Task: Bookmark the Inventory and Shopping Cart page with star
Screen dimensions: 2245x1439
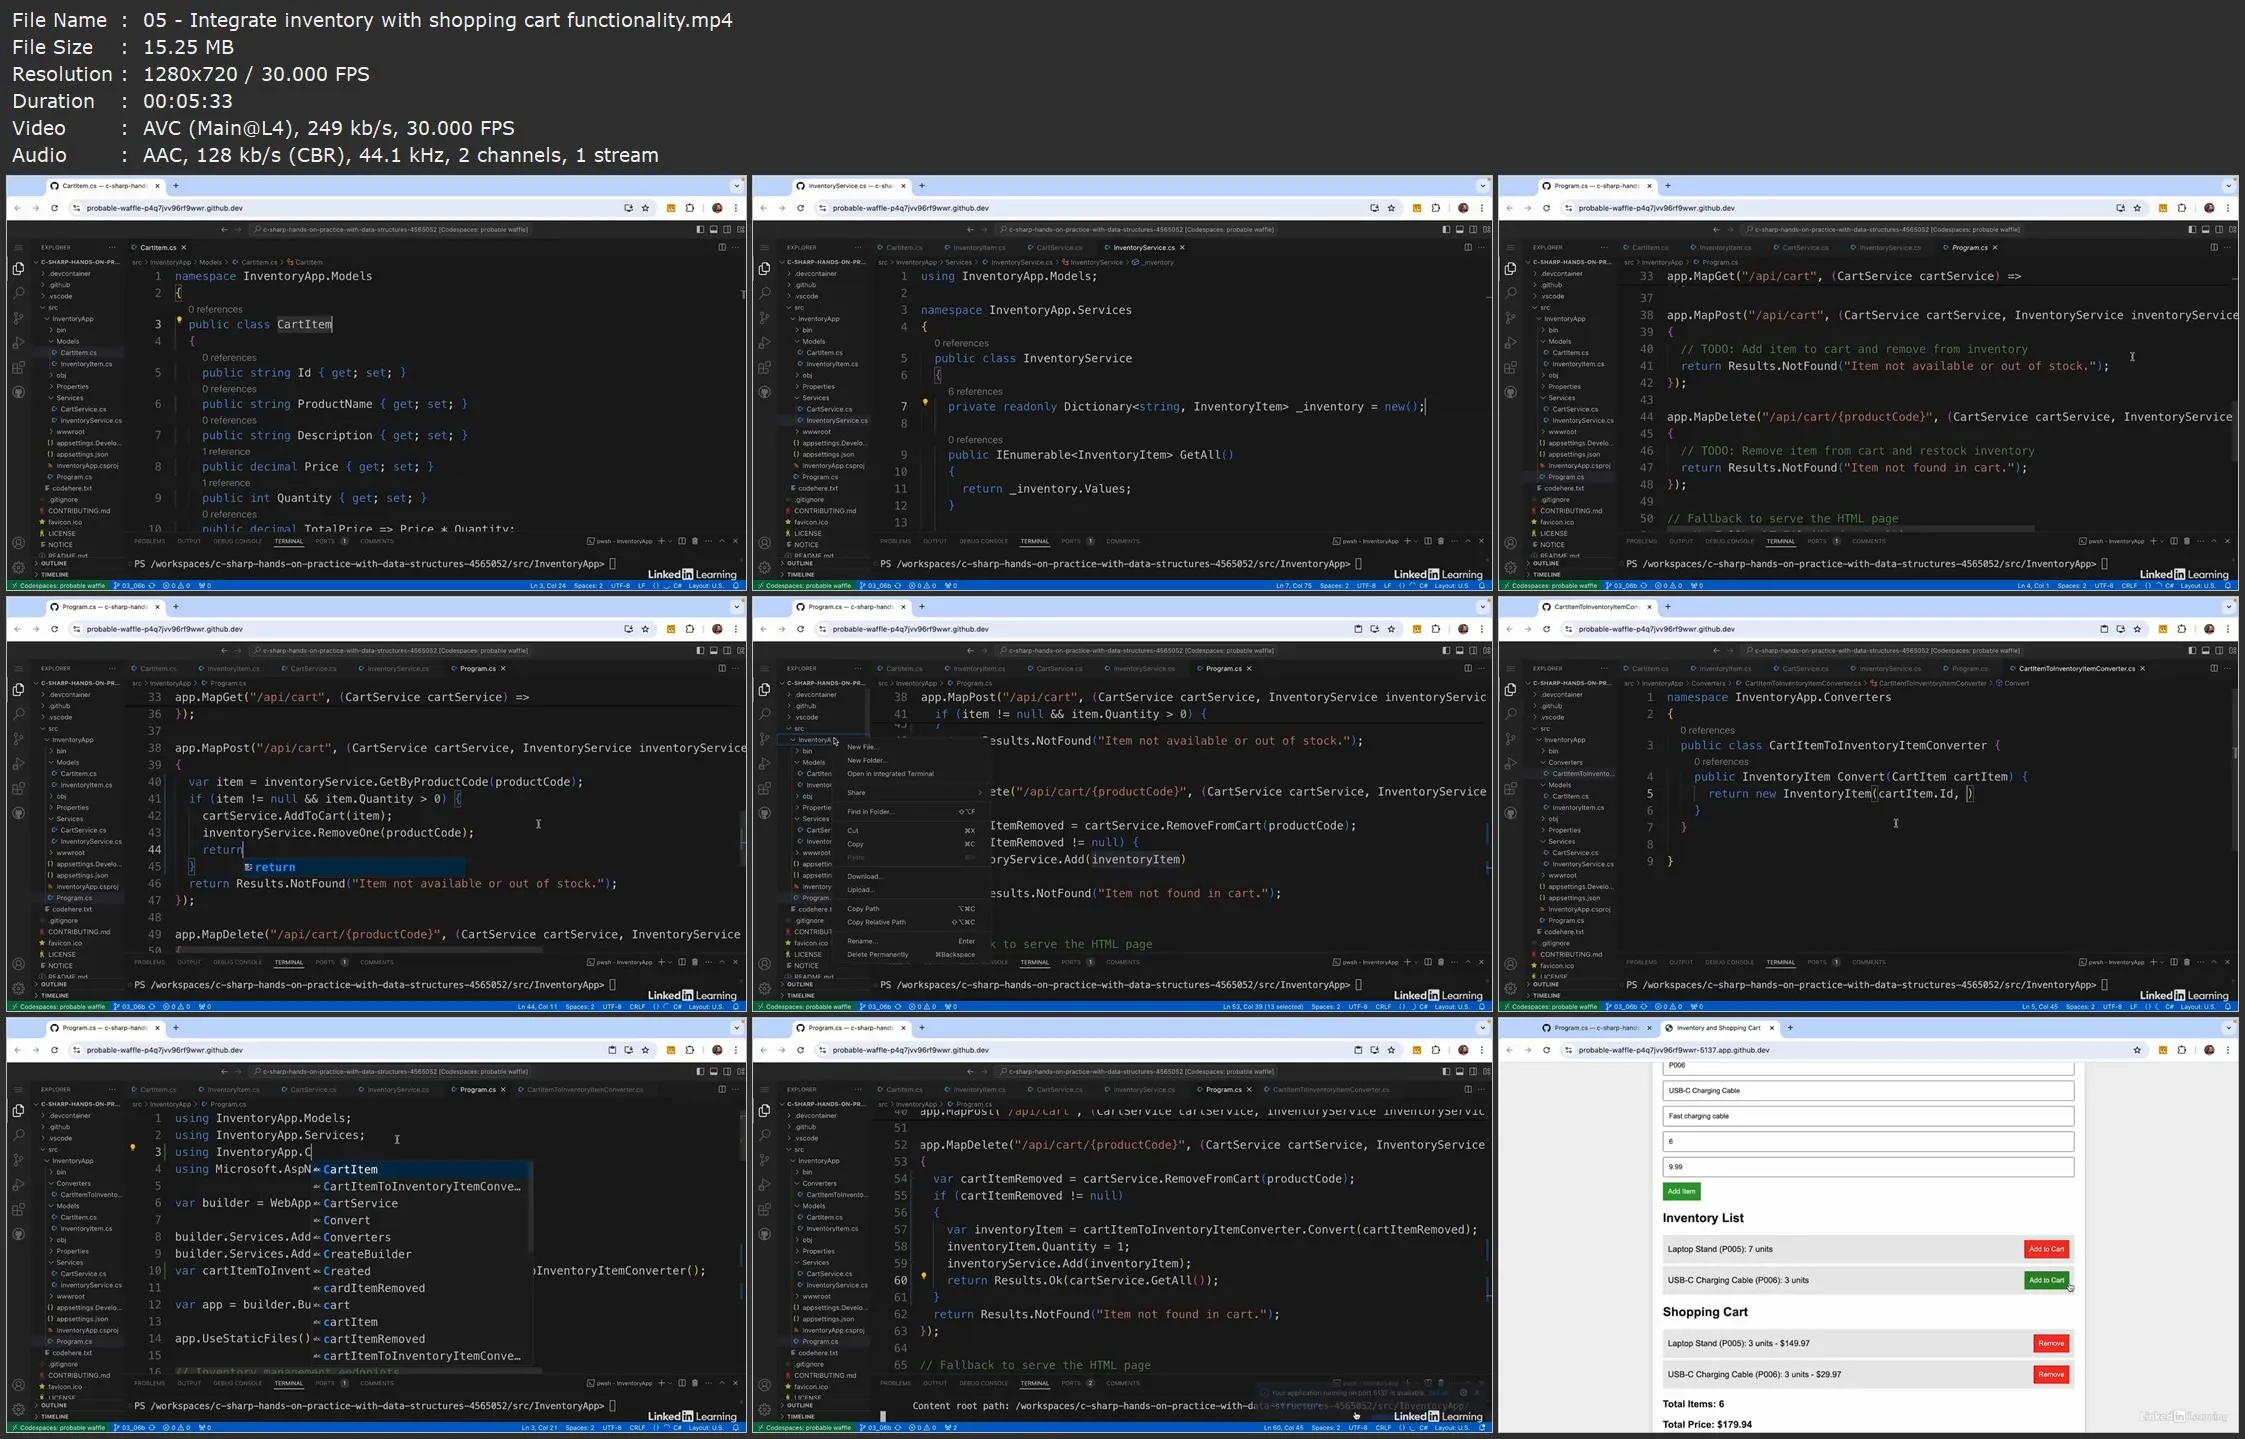Action: [2137, 1050]
